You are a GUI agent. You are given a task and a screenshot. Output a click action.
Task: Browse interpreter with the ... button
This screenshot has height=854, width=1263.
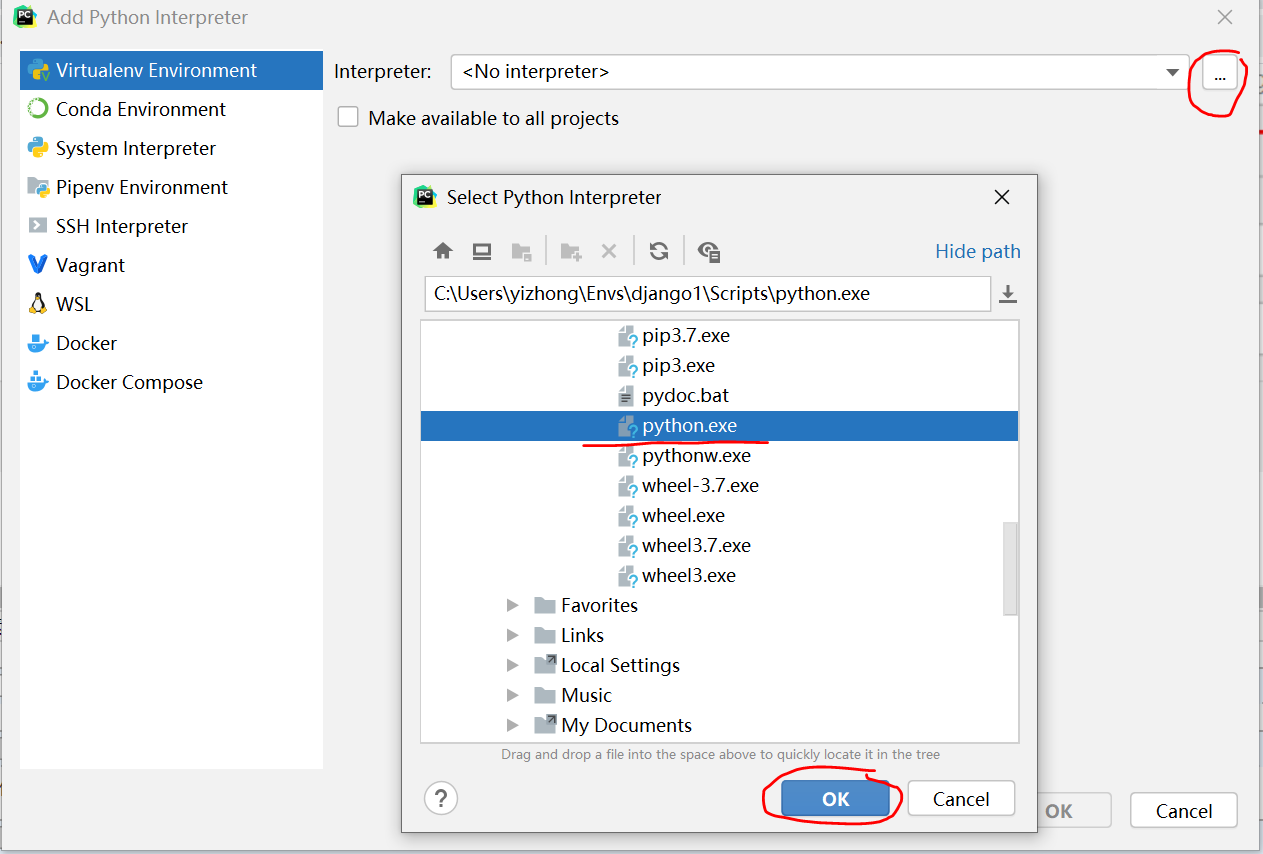pyautogui.click(x=1220, y=73)
